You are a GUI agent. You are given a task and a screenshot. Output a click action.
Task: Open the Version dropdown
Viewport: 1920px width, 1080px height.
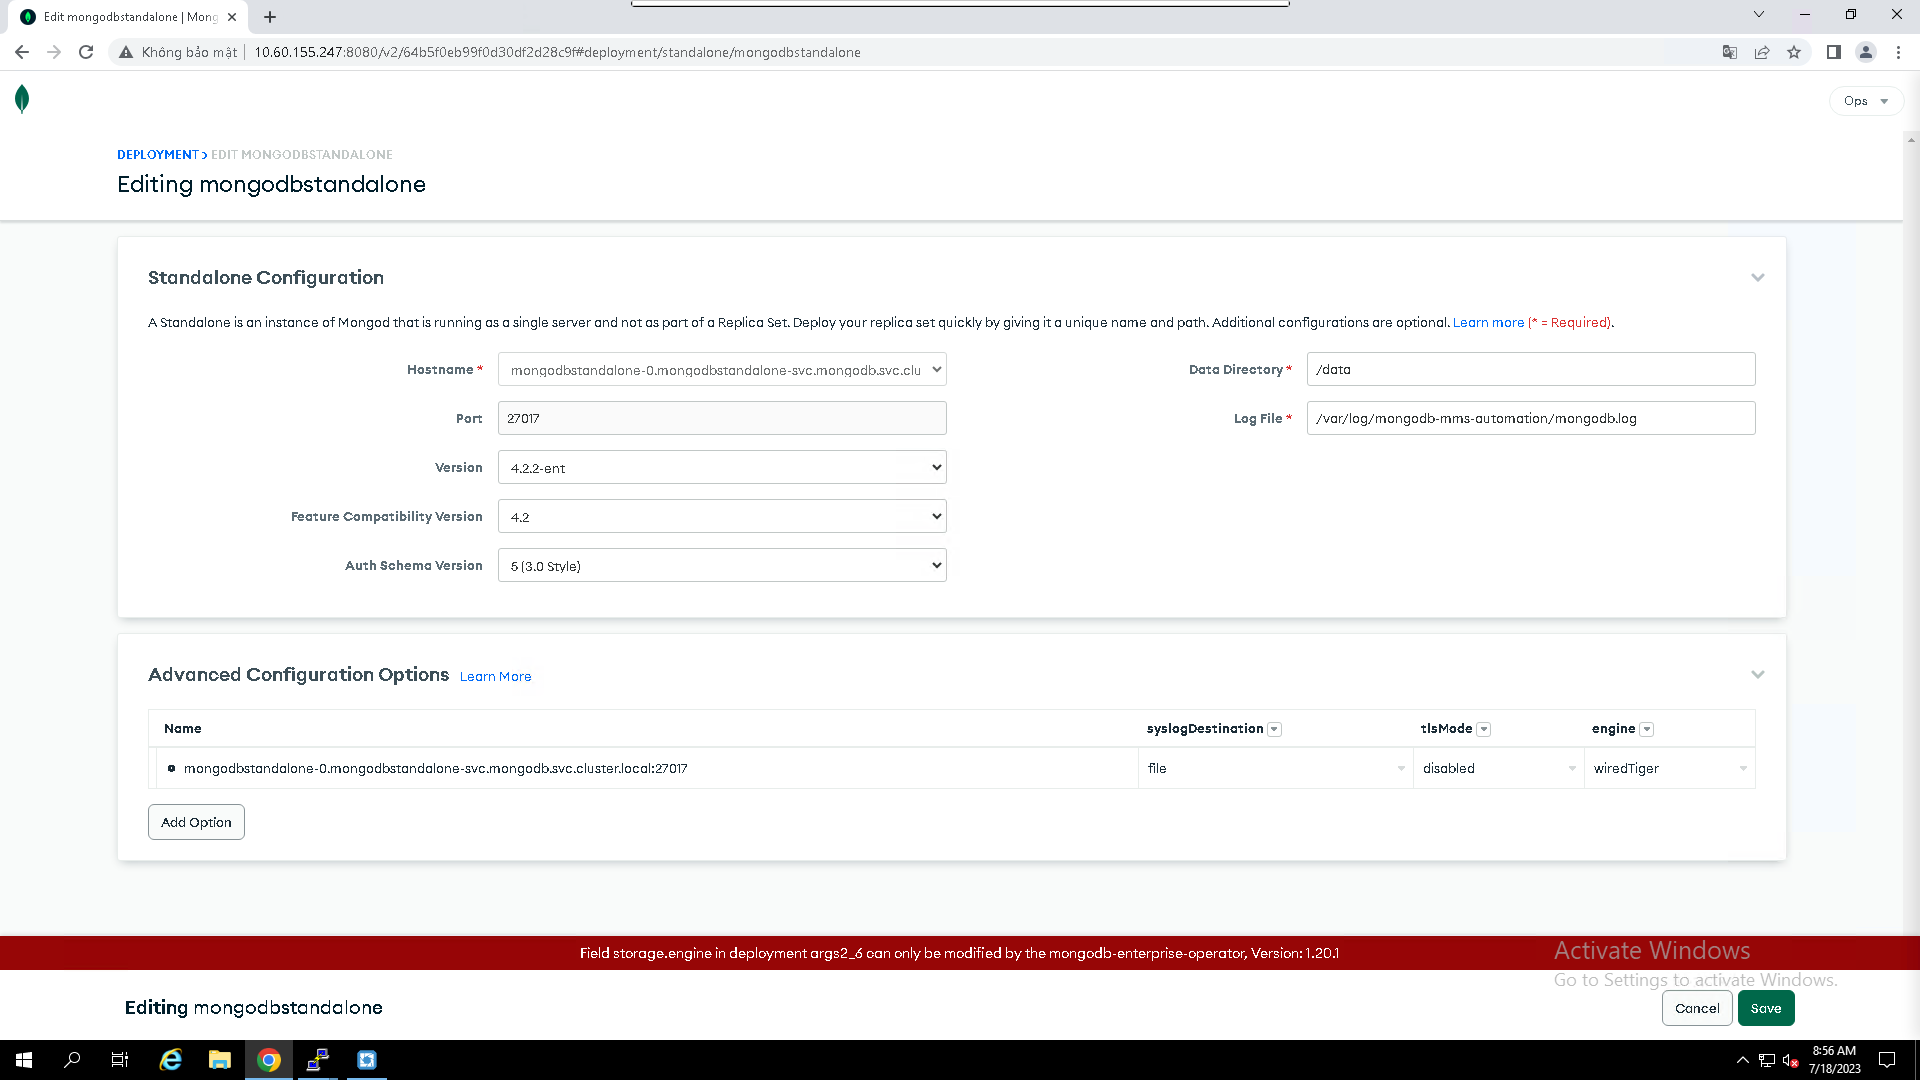(x=722, y=467)
